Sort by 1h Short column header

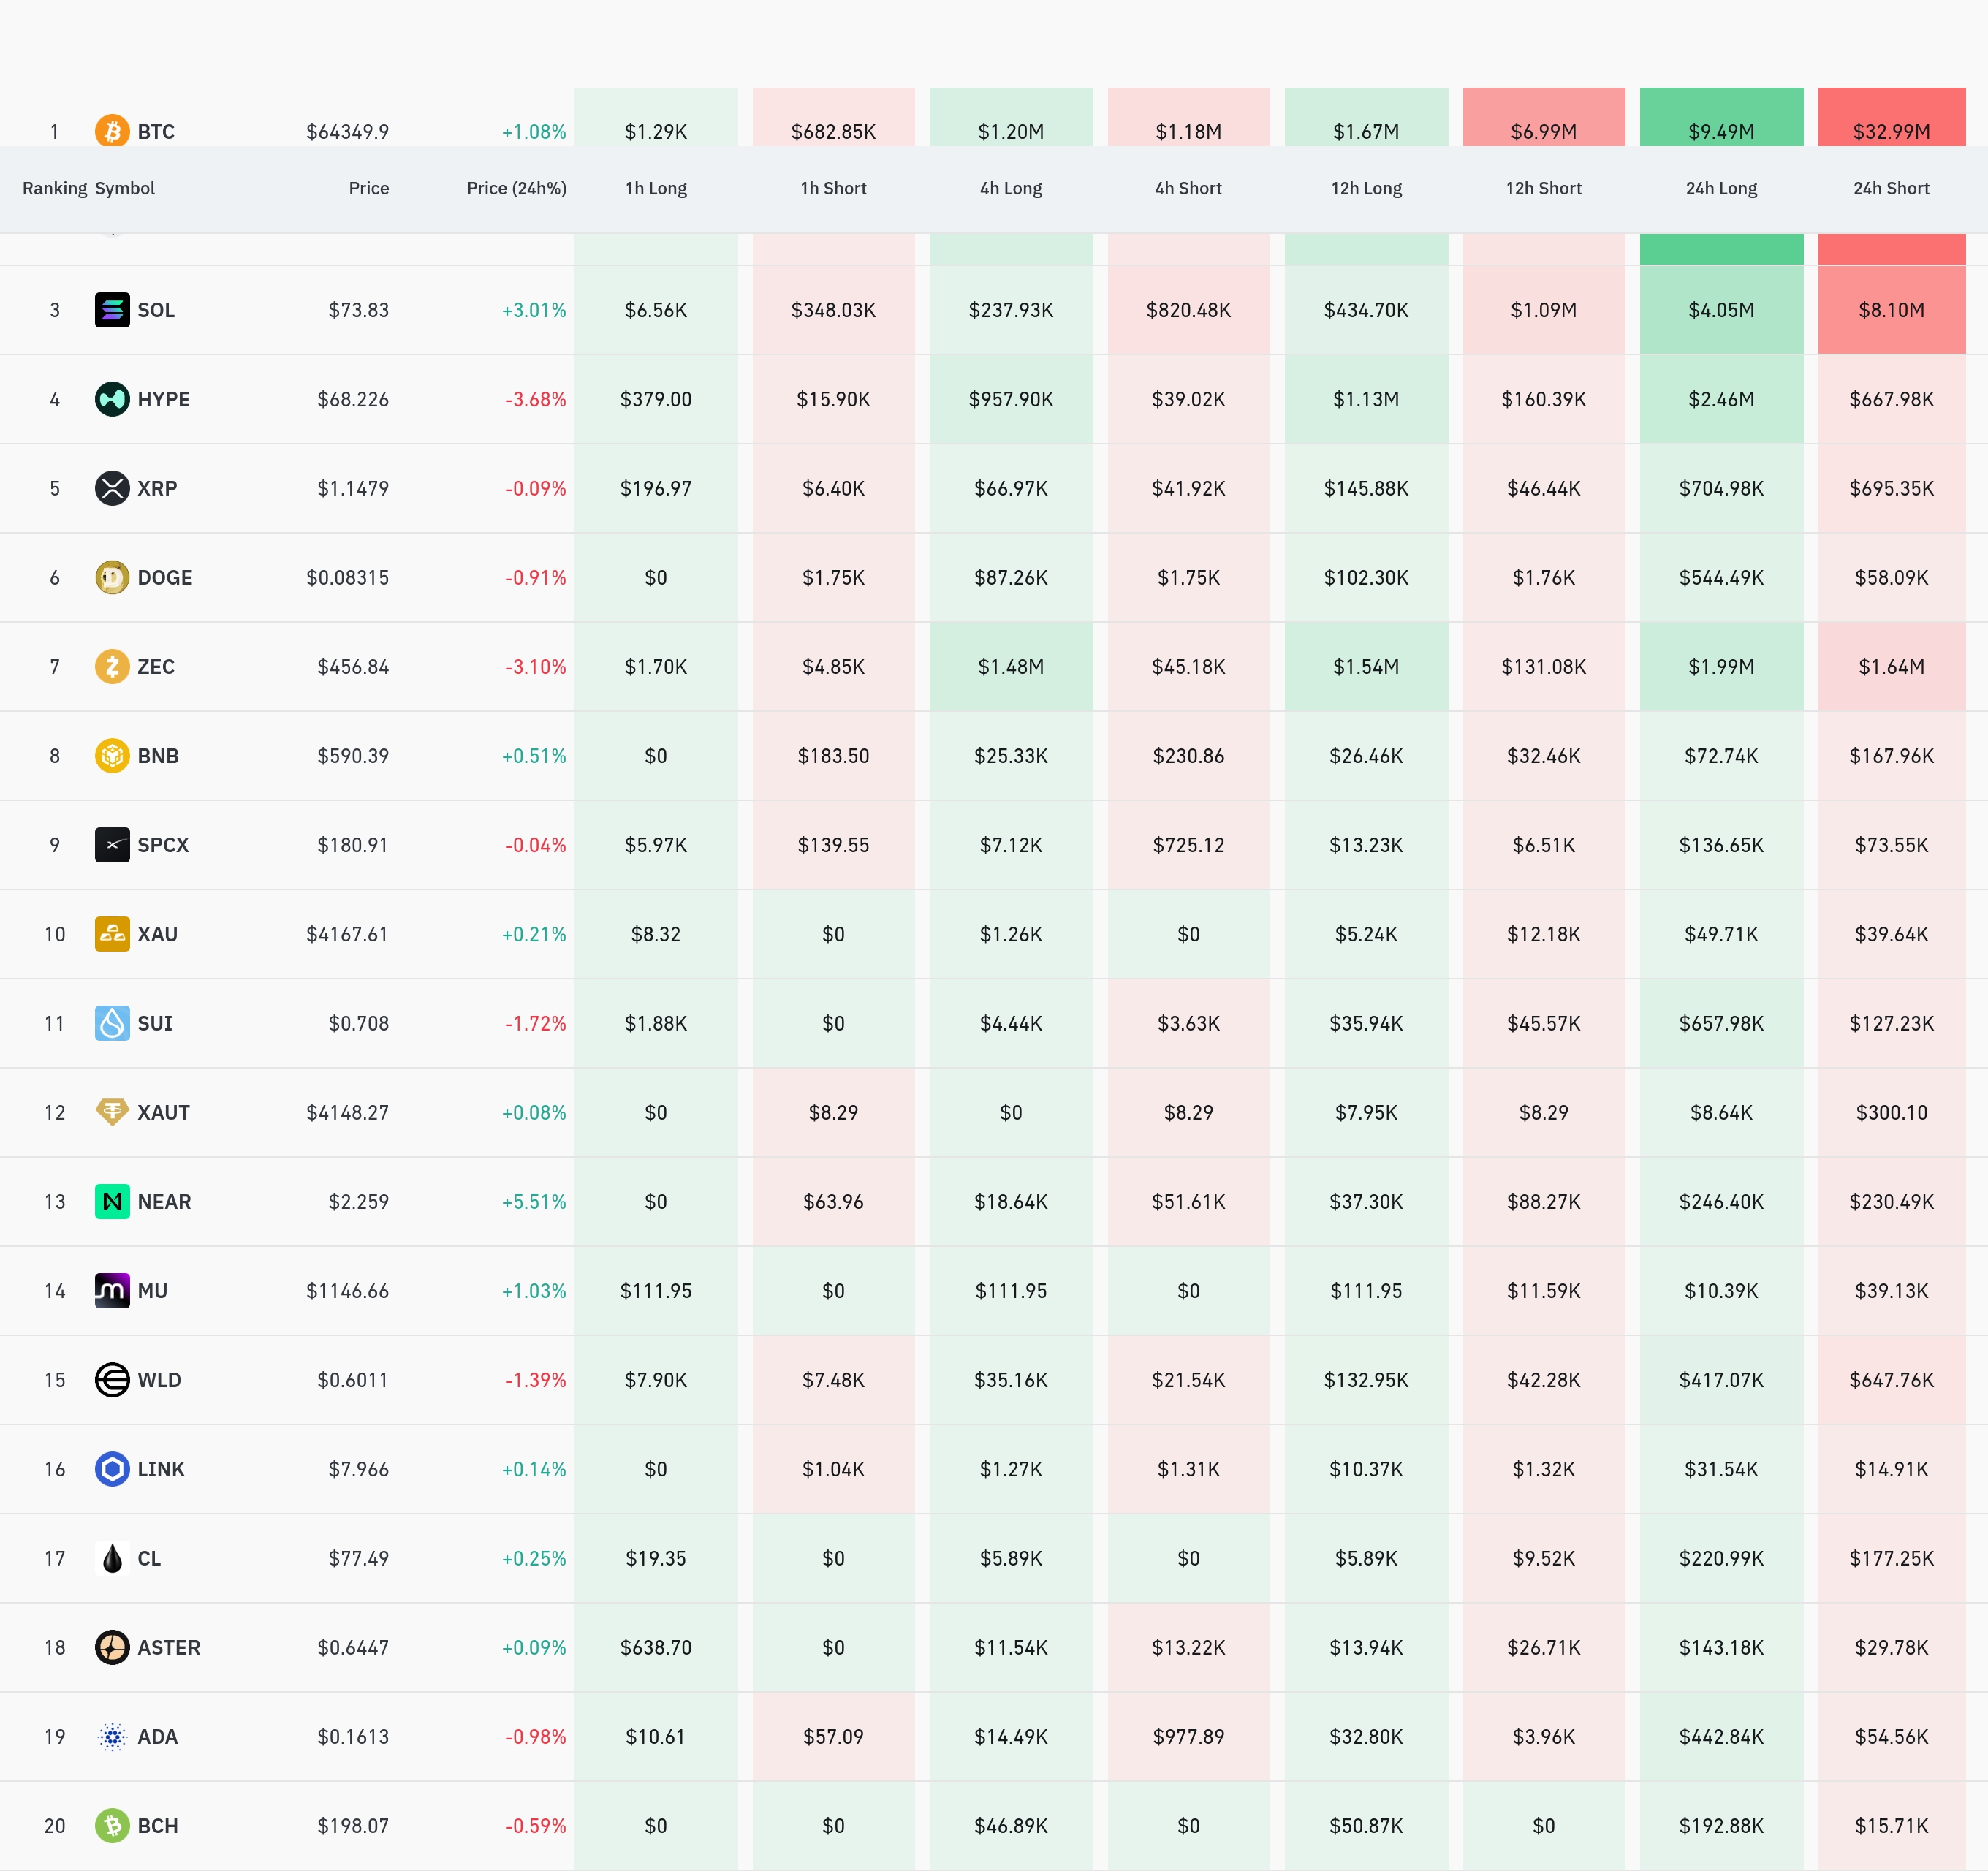point(833,188)
